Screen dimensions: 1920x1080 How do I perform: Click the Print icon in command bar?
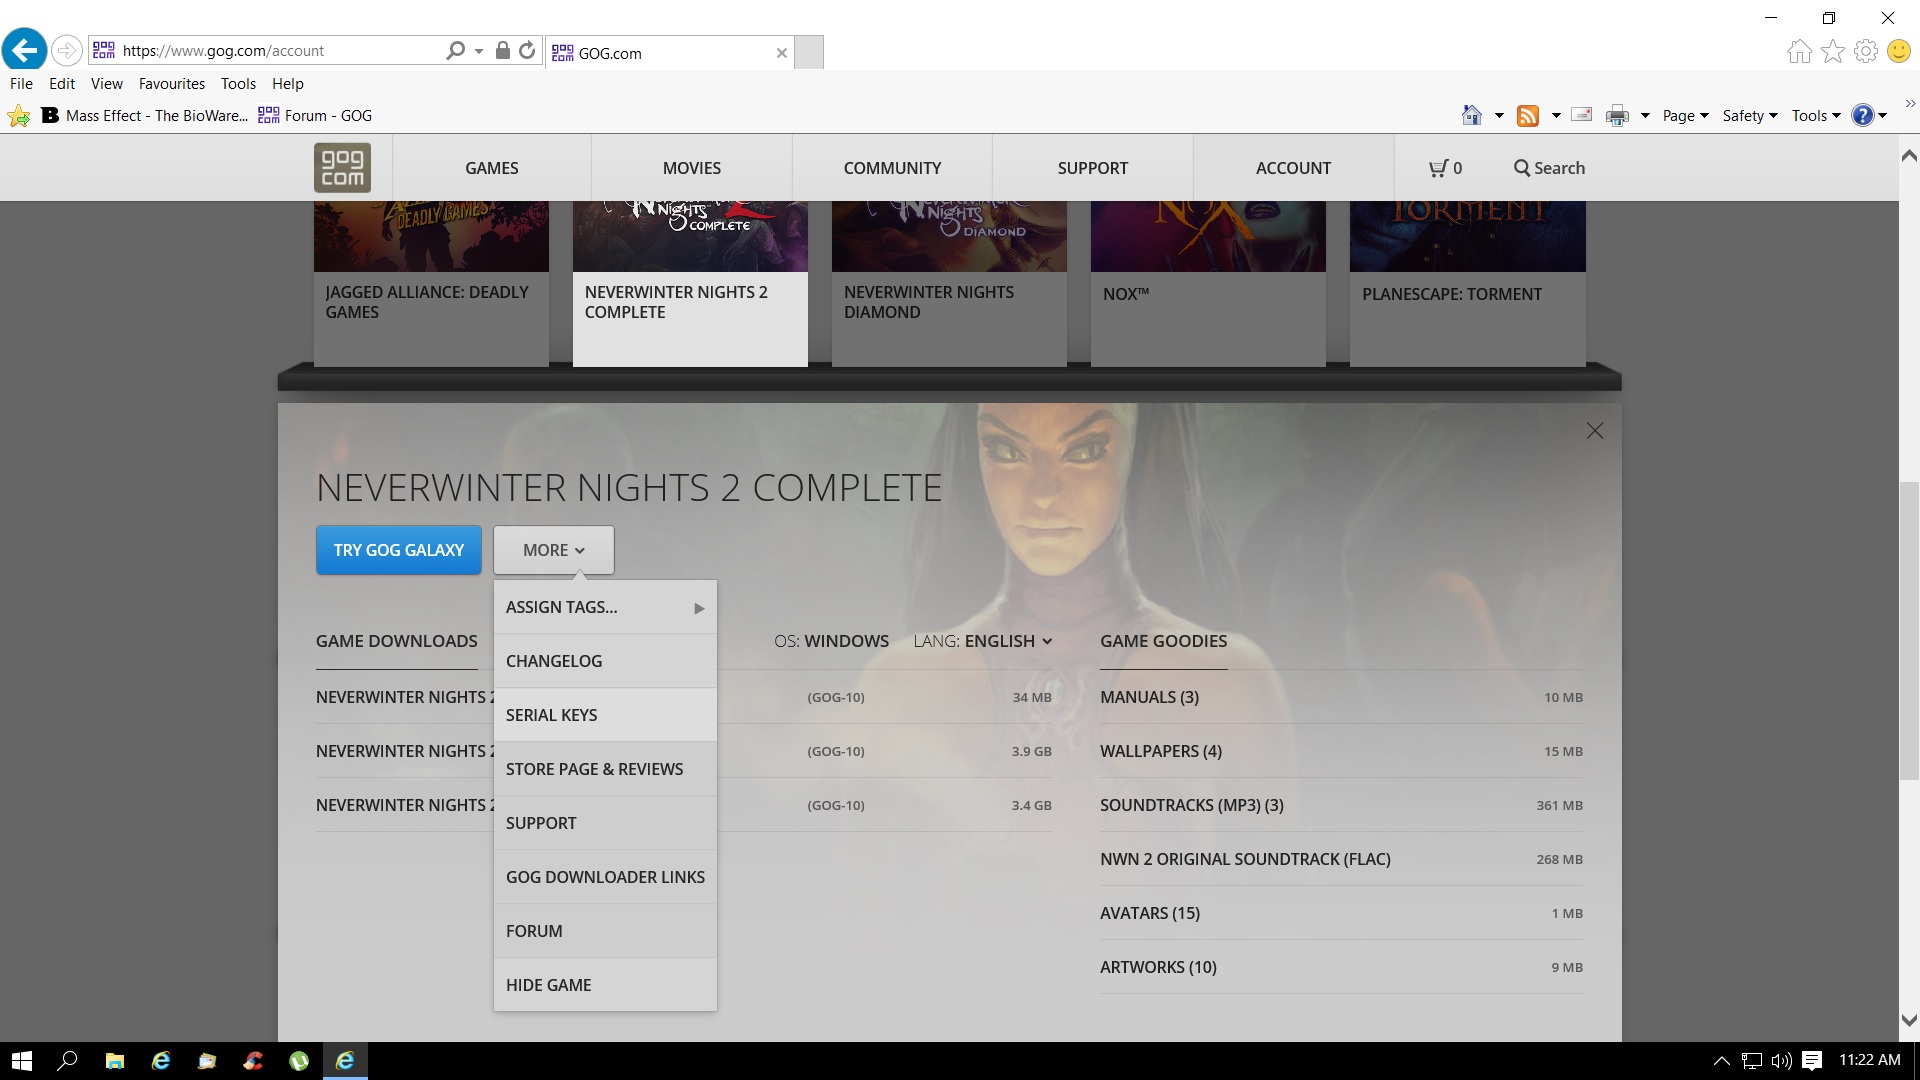tap(1617, 116)
